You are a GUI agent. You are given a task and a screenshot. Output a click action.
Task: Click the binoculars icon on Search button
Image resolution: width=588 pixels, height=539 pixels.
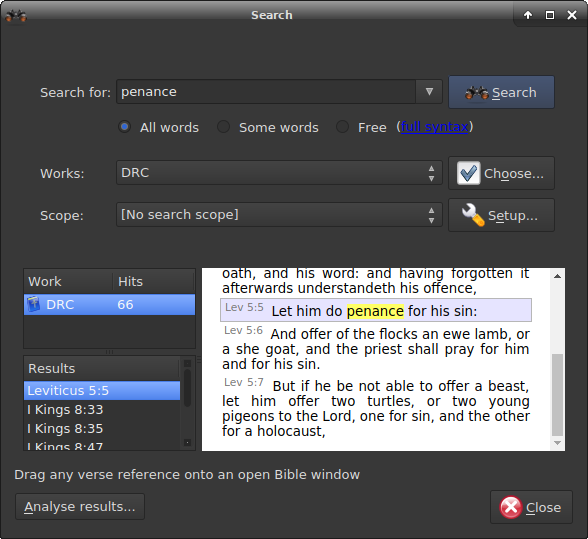[476, 93]
